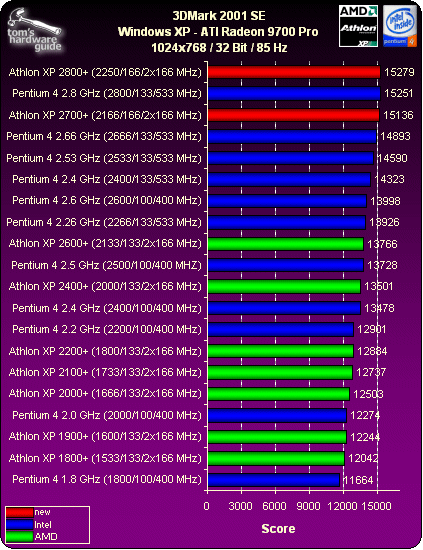Click the 'Windows XP - ATI Radeon 9700 Pro' subtitle
This screenshot has width=423, height=550.
218,32
